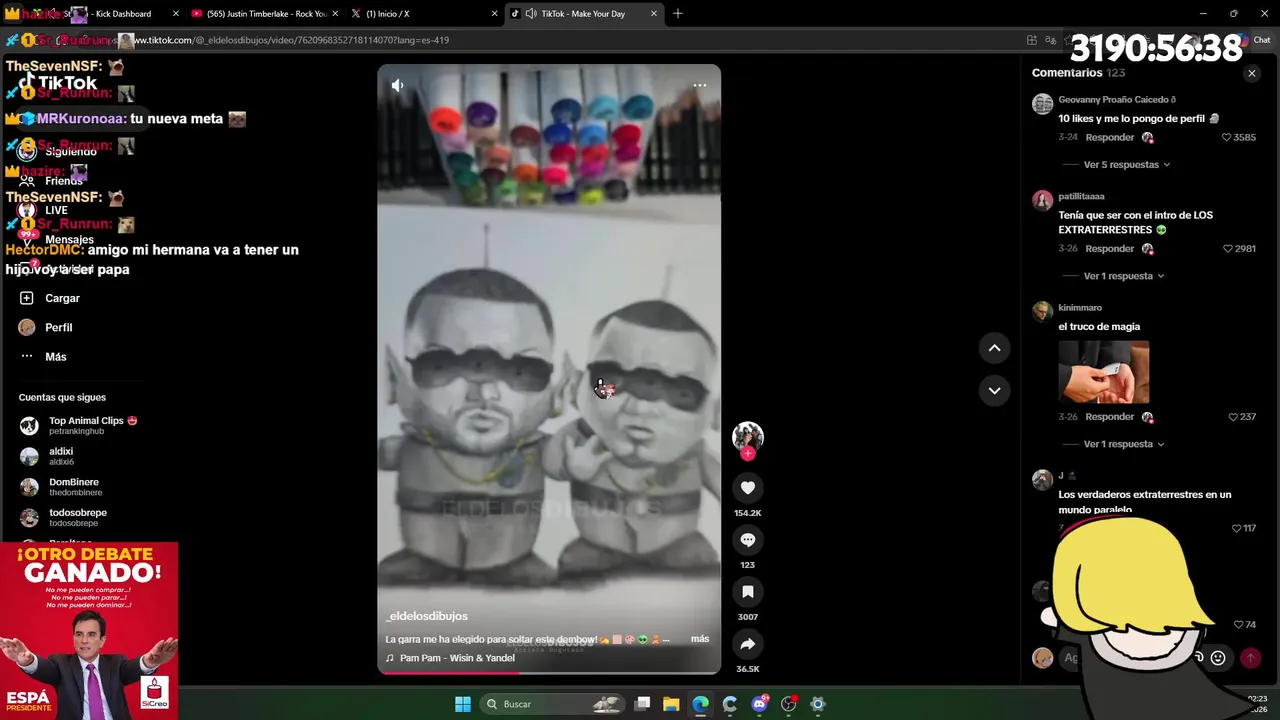The height and width of the screenshot is (720, 1280).
Task: Open todosobrepe followed account
Action: [x=63, y=517]
